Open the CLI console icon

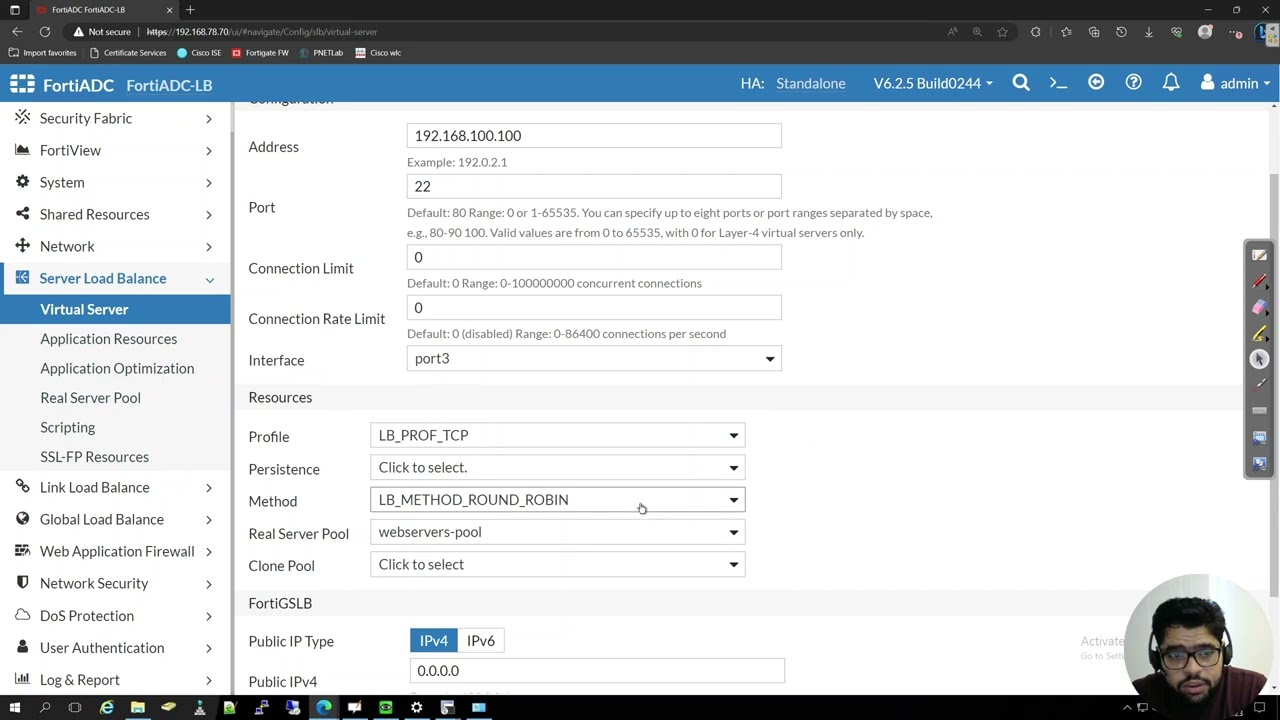tap(1058, 83)
